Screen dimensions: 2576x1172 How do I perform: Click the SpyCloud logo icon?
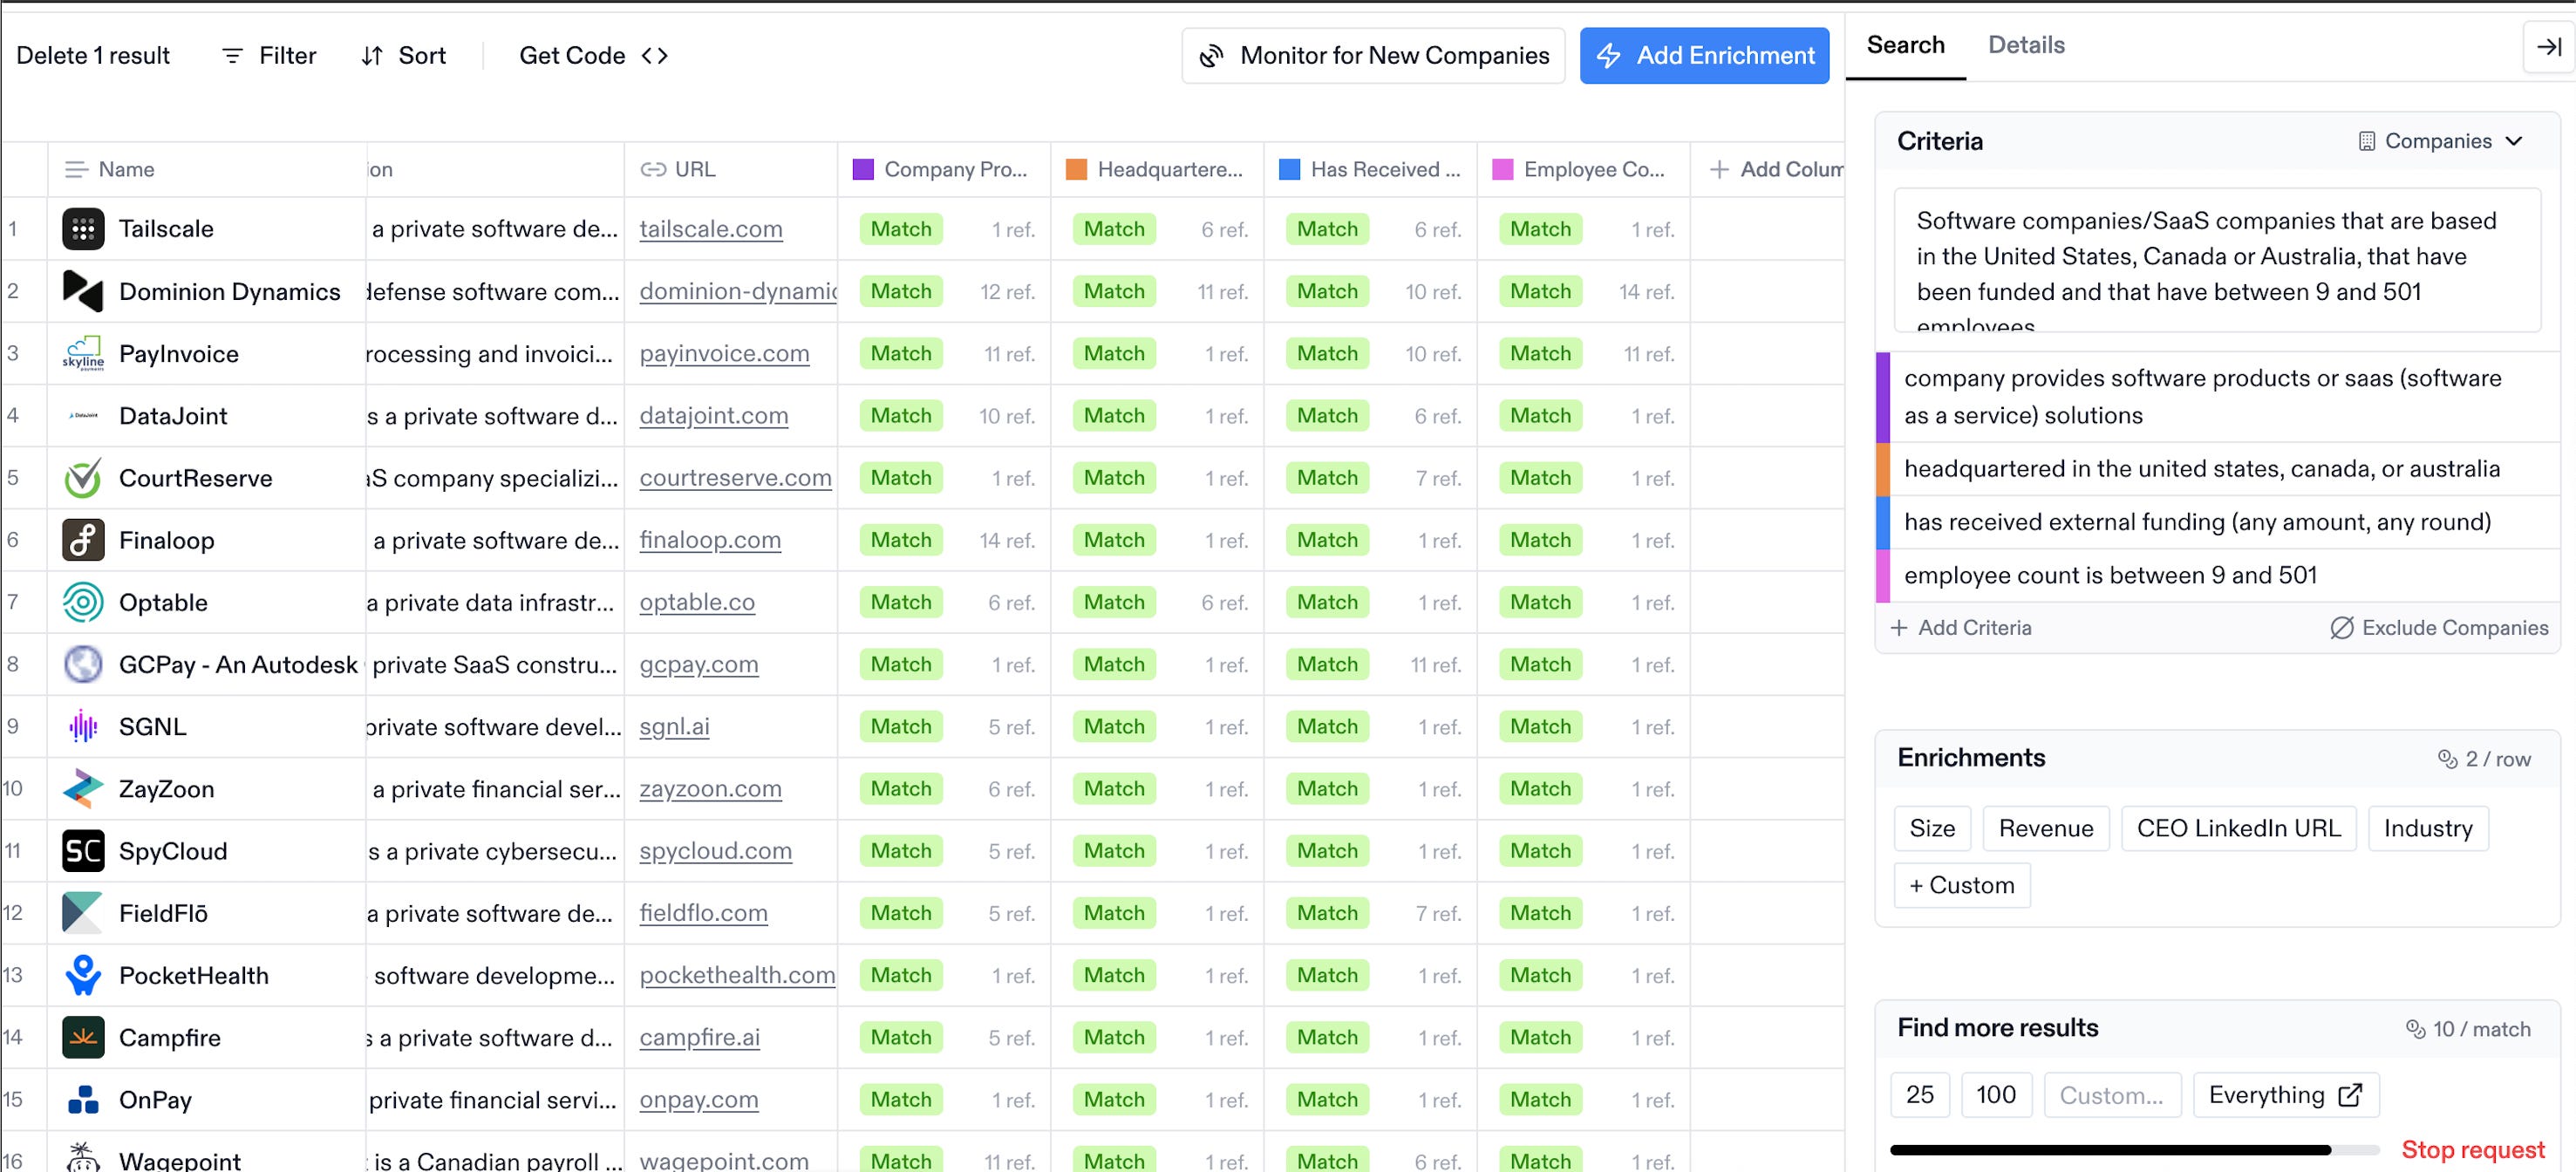pyautogui.click(x=83, y=851)
